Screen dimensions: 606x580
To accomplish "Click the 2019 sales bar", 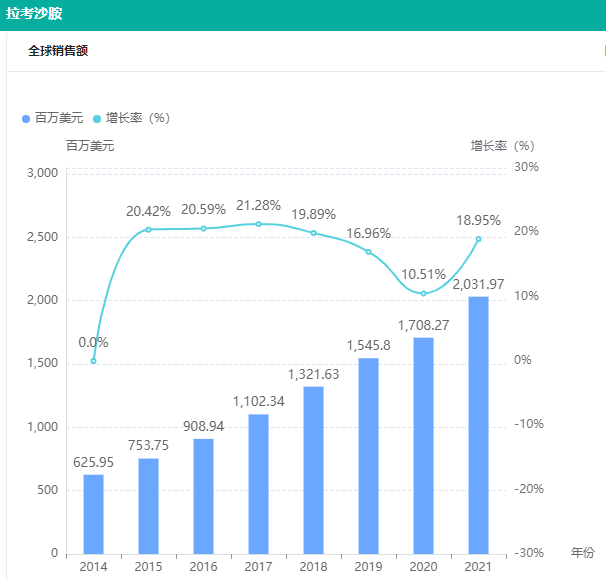I will pyautogui.click(x=369, y=456).
